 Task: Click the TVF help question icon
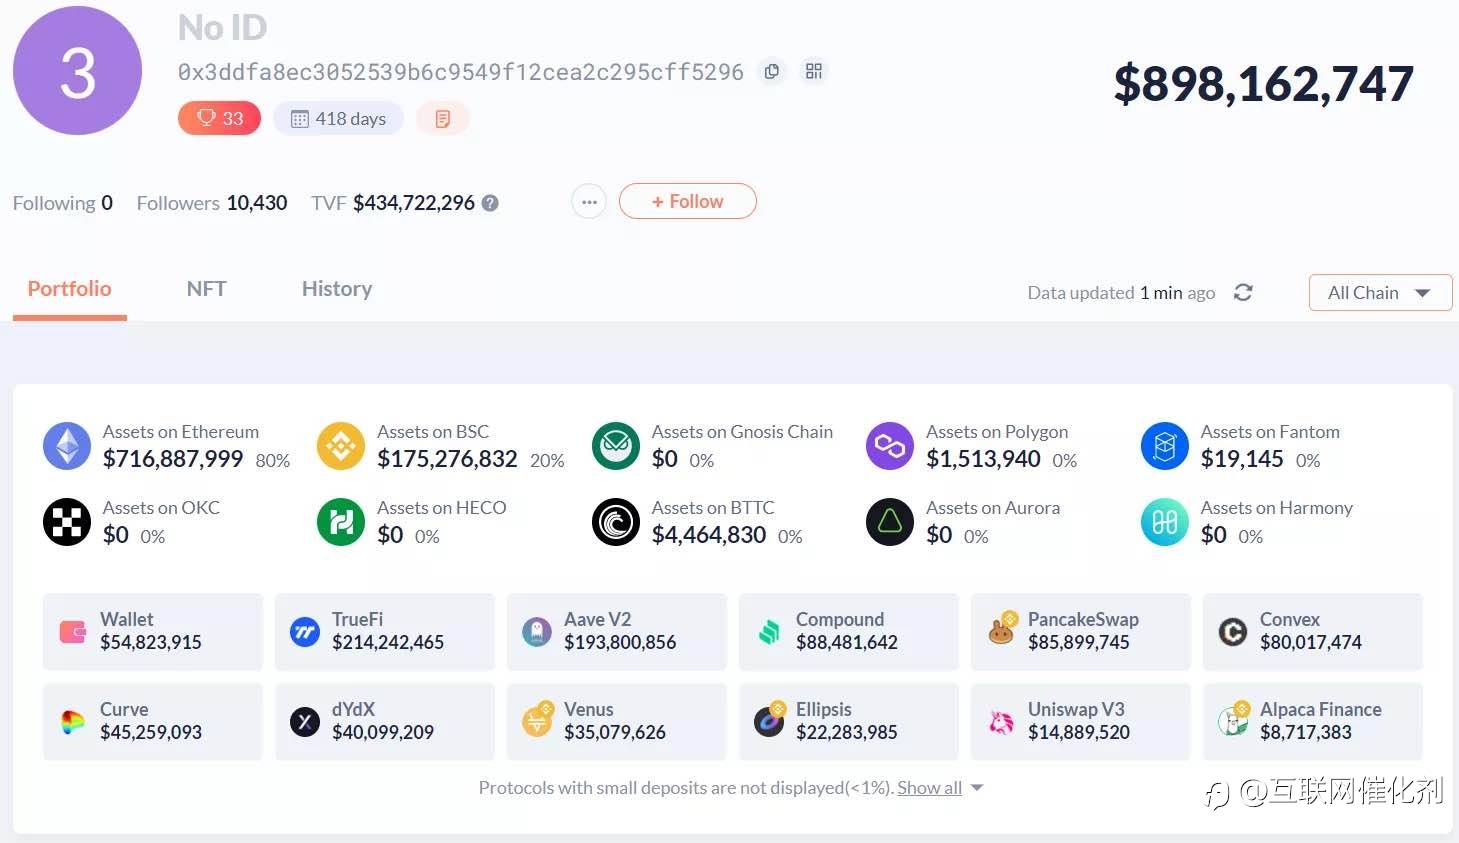490,203
